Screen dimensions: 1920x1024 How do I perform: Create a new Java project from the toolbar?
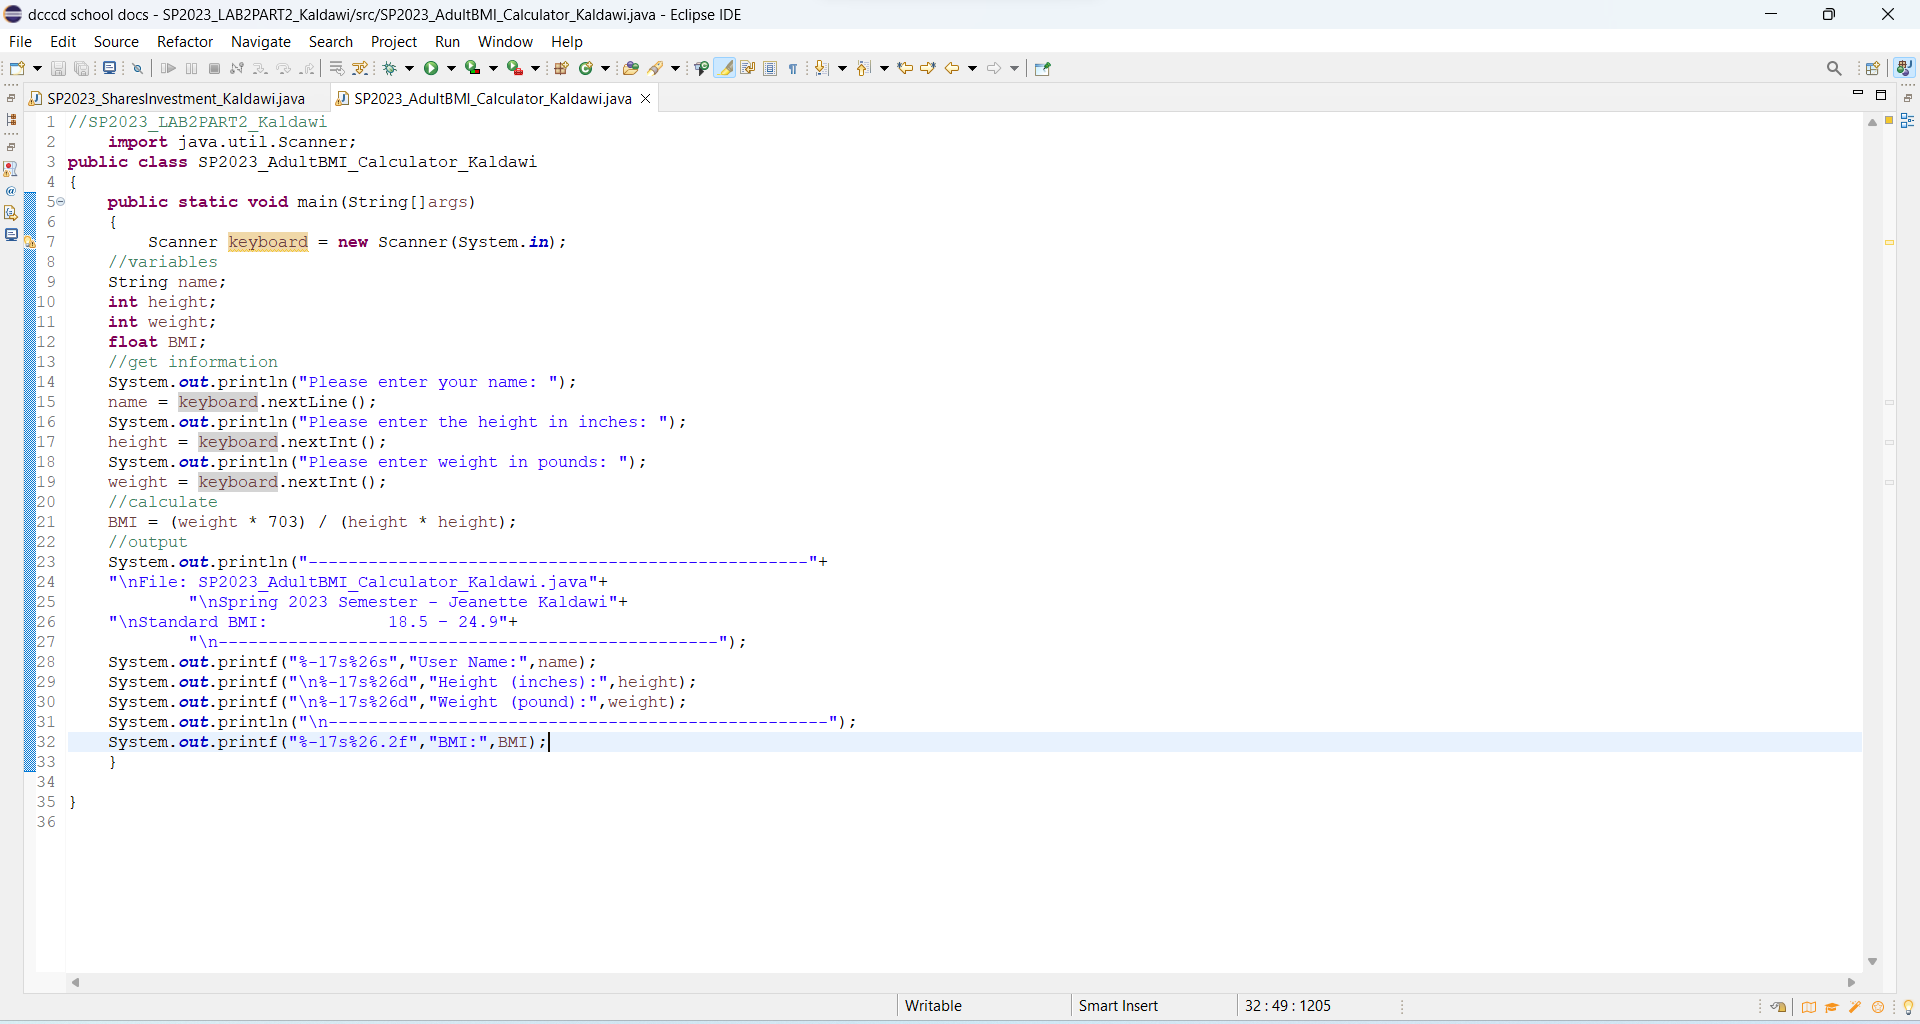click(x=562, y=68)
